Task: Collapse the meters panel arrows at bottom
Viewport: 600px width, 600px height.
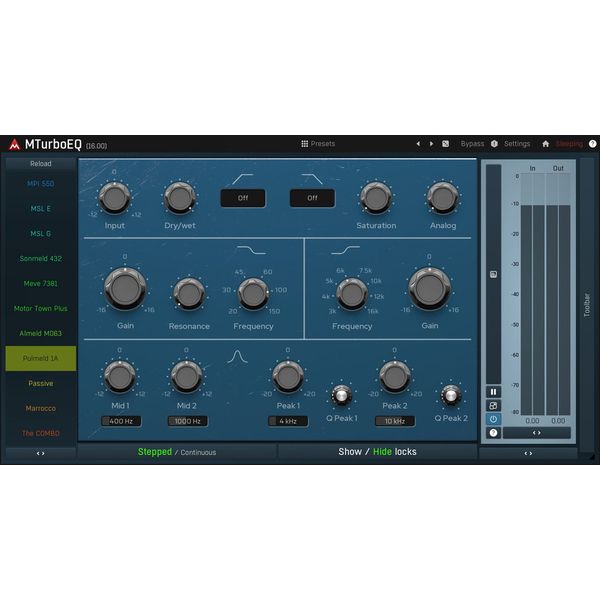Action: pyautogui.click(x=528, y=453)
